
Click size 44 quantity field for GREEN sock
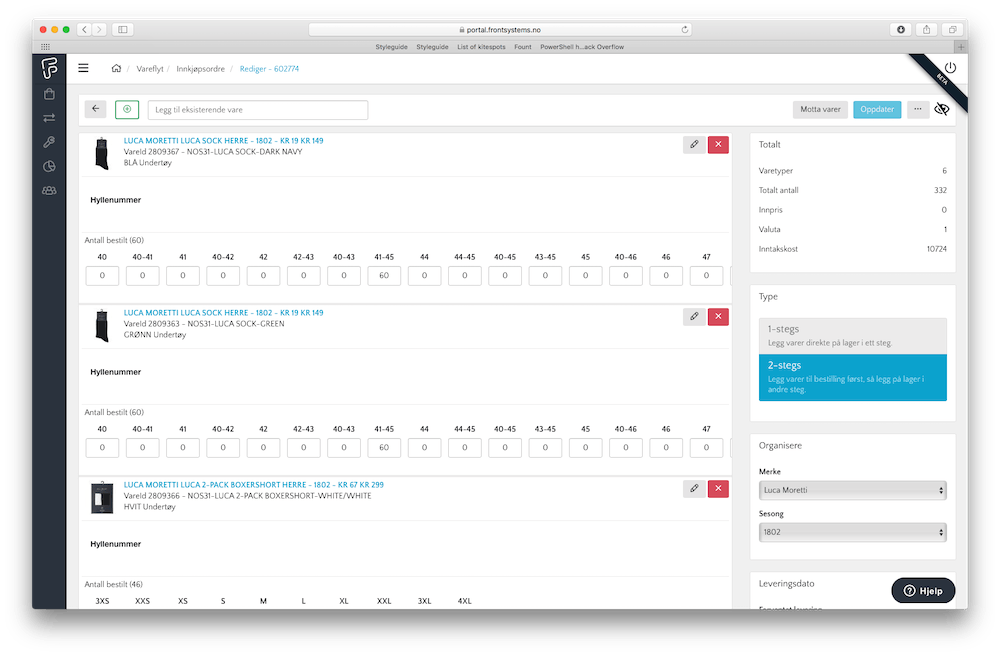click(424, 448)
